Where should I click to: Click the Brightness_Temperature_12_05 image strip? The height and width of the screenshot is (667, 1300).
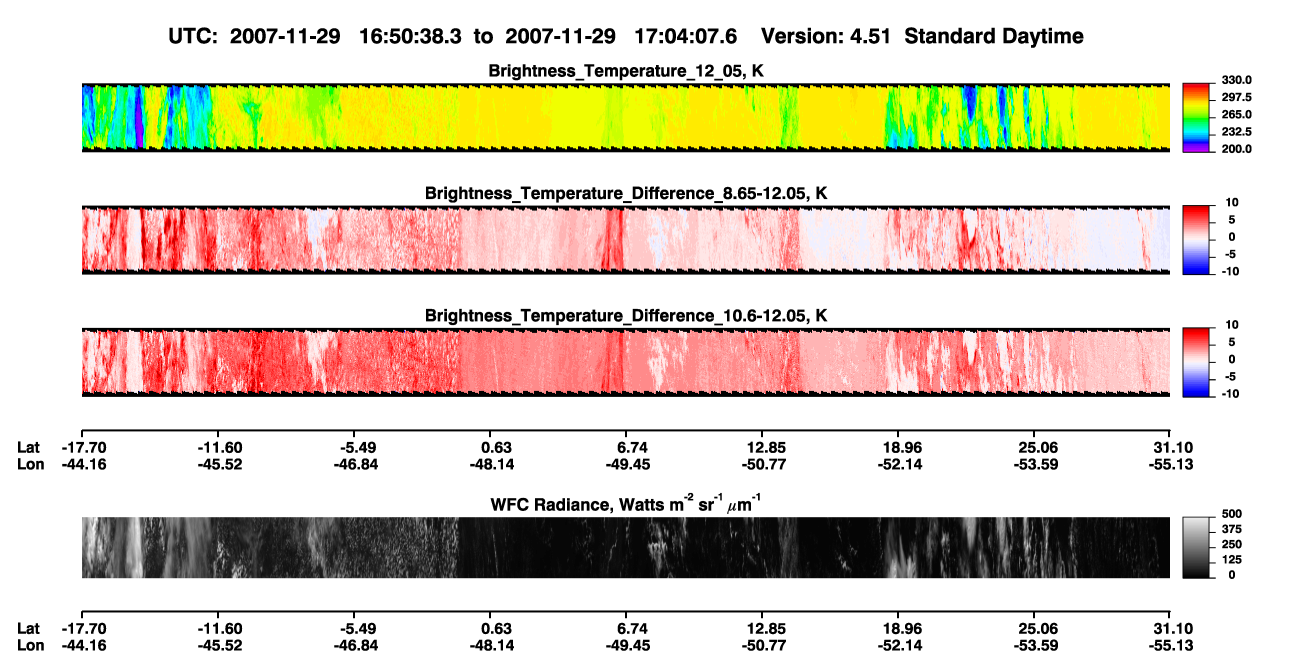625,118
